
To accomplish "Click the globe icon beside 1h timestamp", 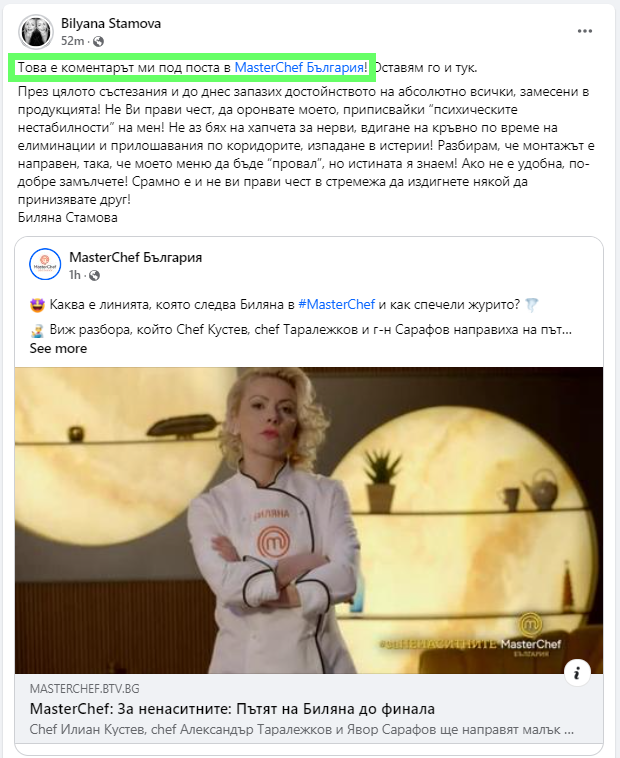I will (94, 276).
